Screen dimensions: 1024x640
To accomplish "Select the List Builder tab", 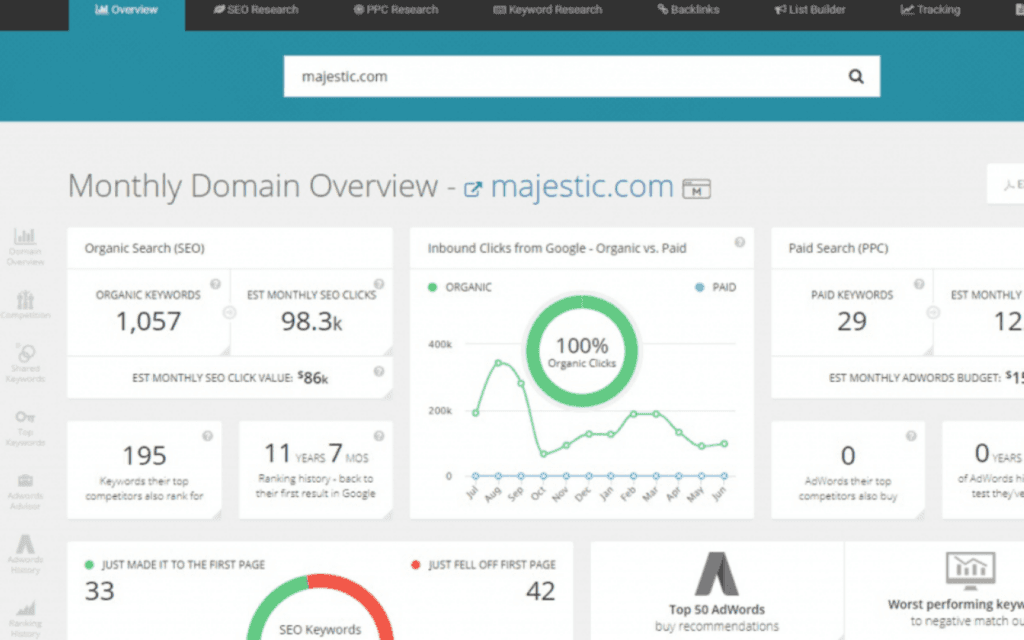I will click(x=810, y=10).
